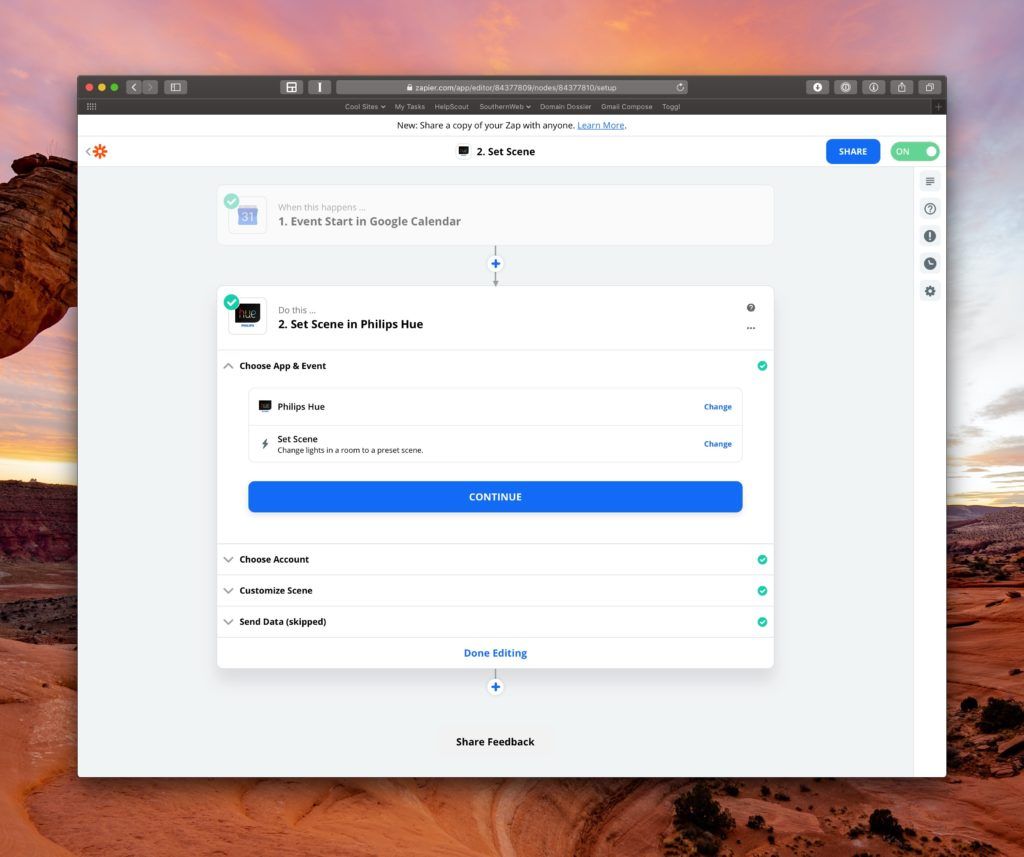
Task: Open the favorites grid icon
Action: [91, 106]
